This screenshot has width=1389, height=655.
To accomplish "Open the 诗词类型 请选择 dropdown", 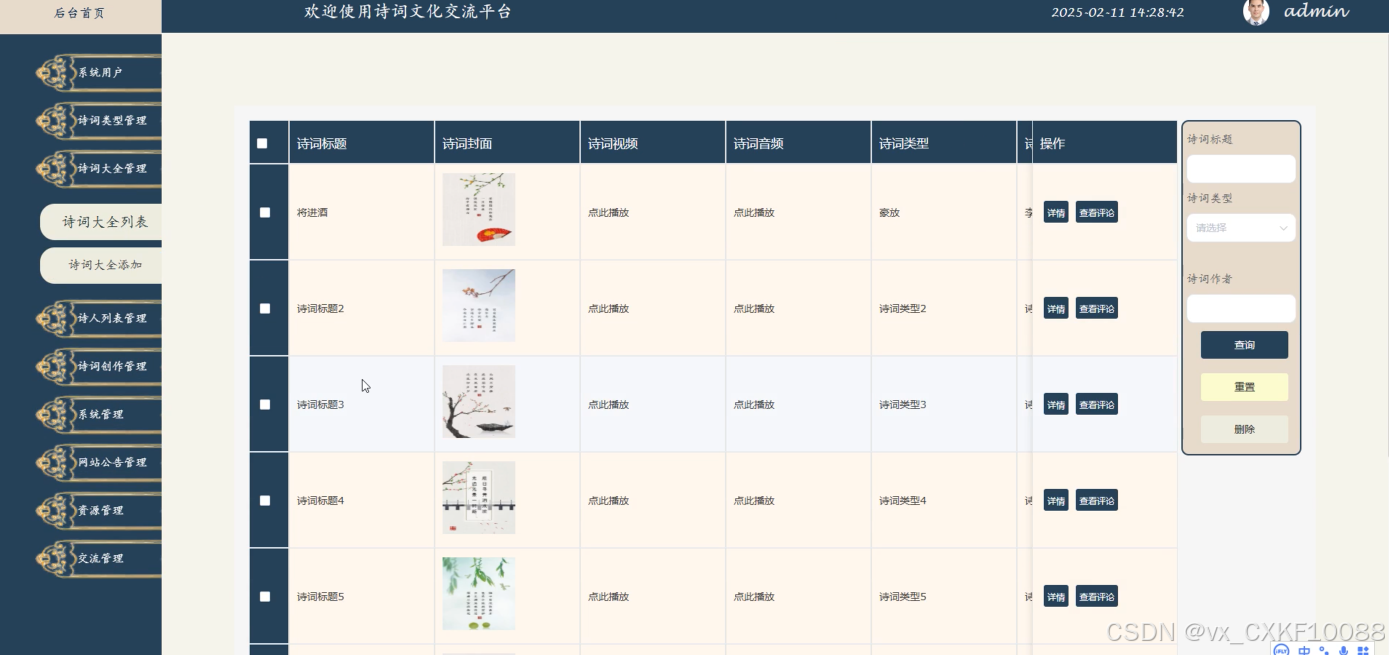I will click(x=1241, y=227).
